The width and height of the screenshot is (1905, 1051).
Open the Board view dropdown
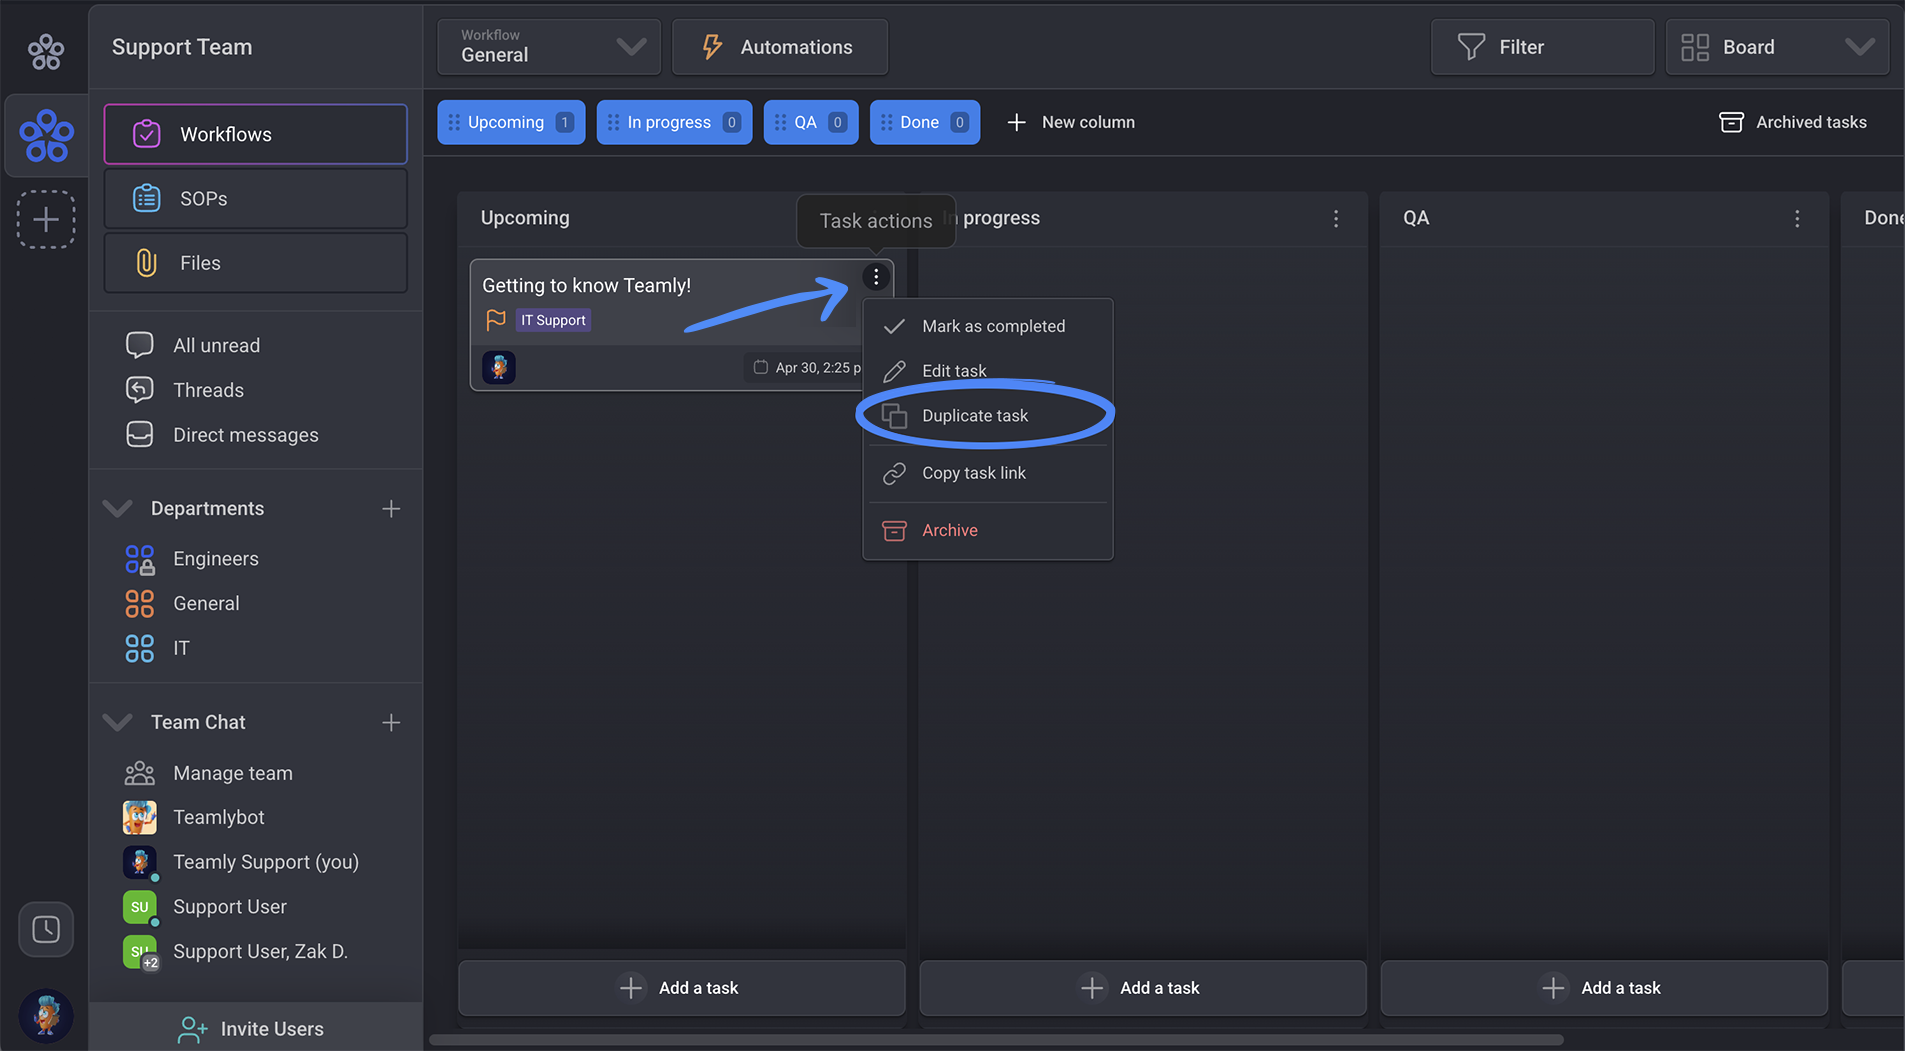(1777, 47)
